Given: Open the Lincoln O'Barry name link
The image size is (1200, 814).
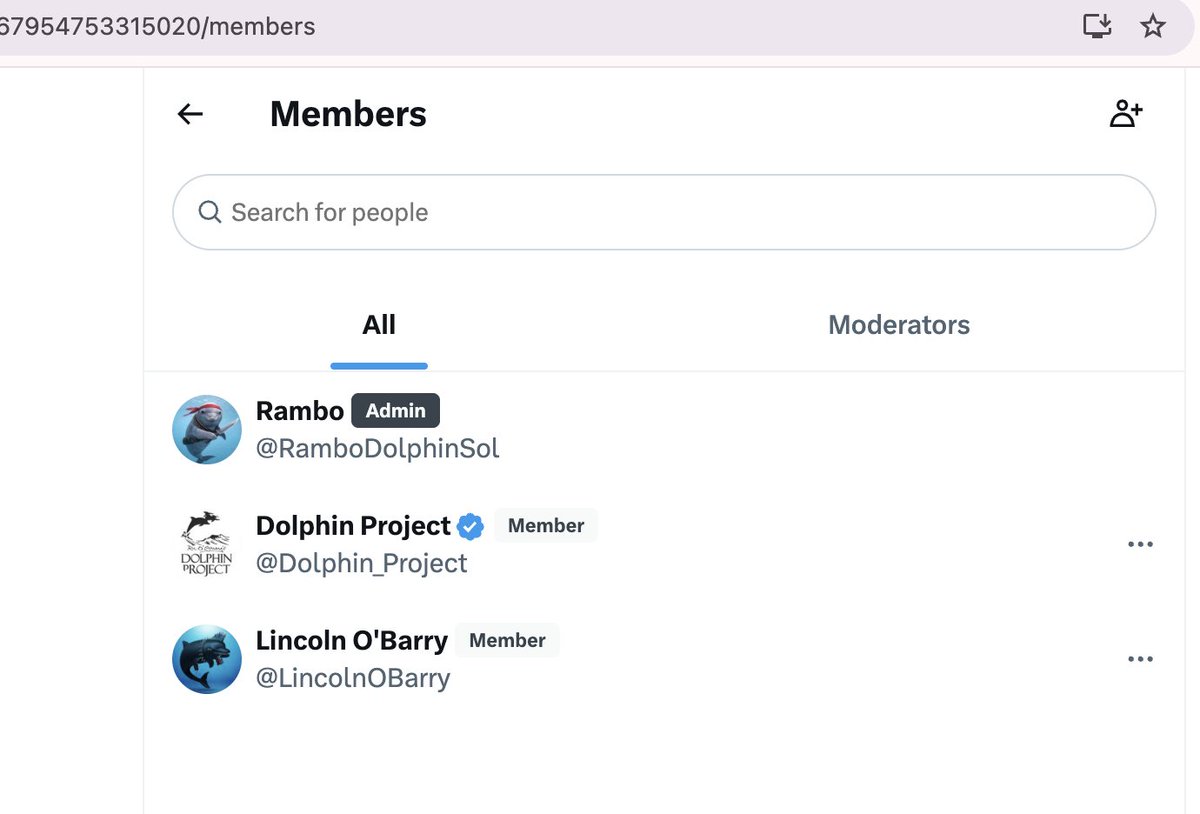Looking at the screenshot, I should click(352, 641).
